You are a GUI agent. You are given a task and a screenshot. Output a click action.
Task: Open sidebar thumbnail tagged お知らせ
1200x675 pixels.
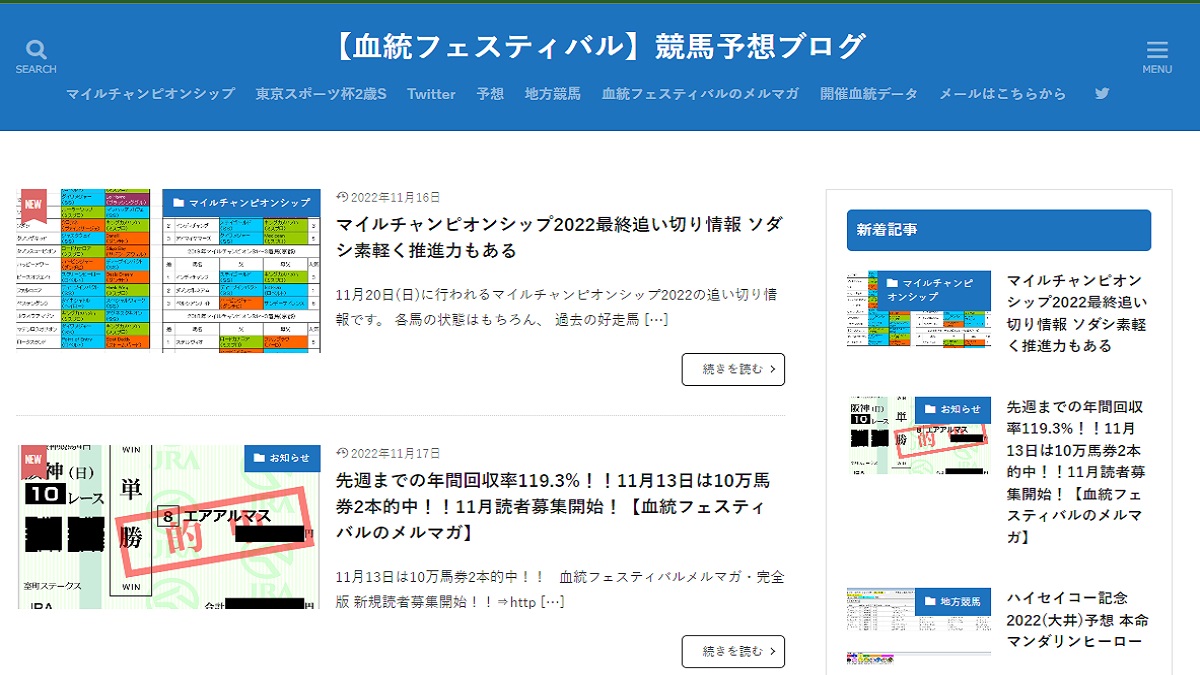[919, 435]
